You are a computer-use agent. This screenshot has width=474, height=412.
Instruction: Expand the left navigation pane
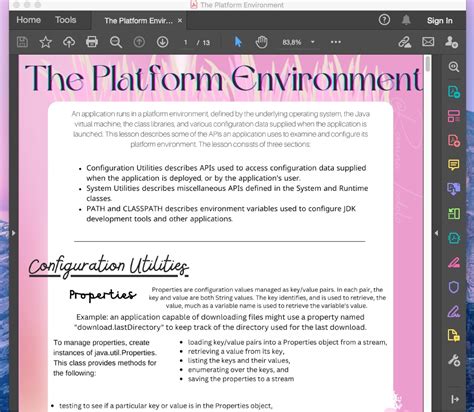(x=13, y=233)
